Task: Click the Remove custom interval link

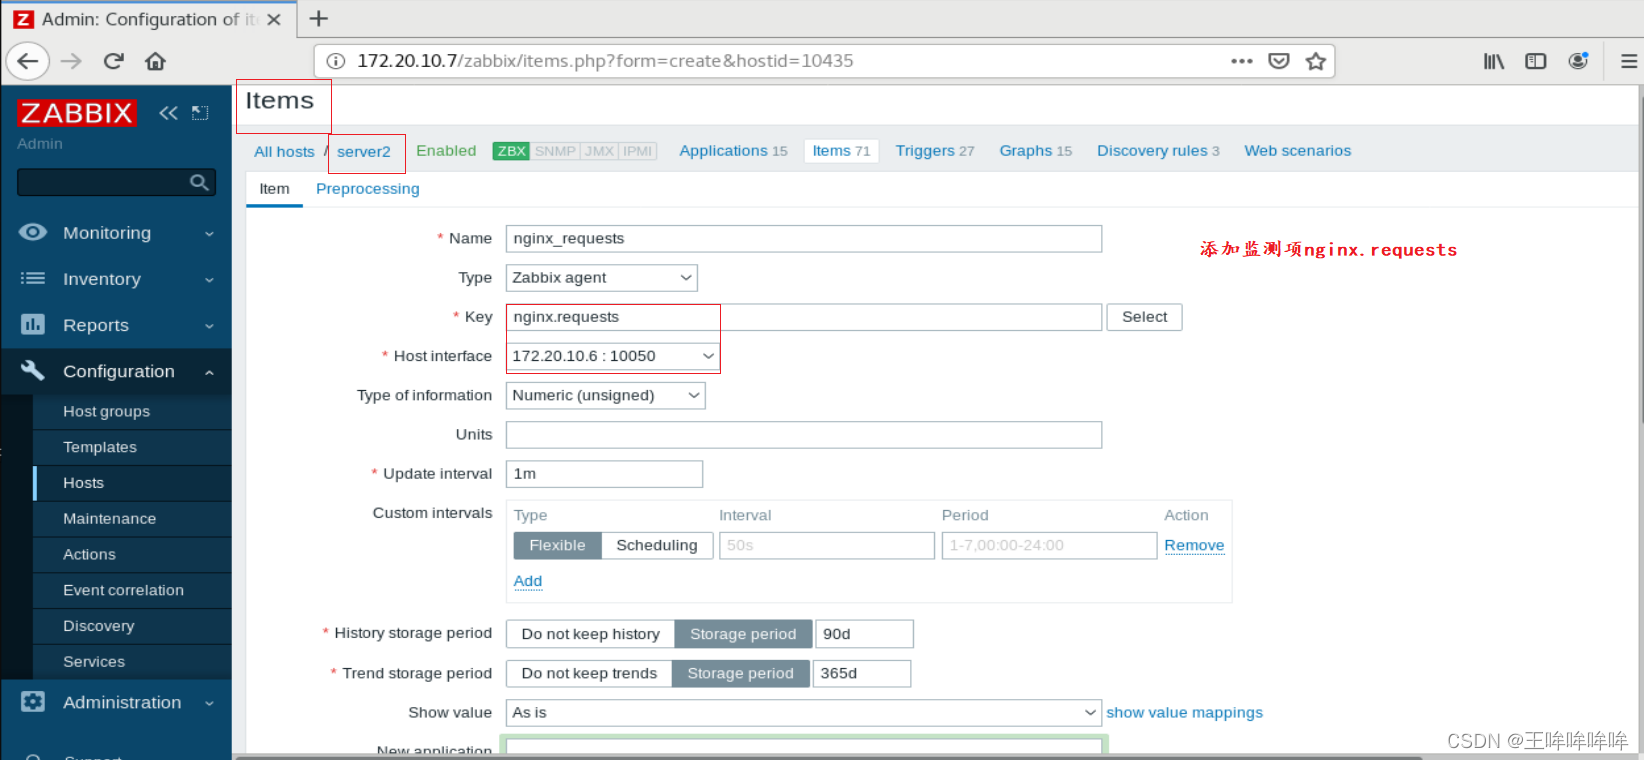Action: click(1194, 545)
